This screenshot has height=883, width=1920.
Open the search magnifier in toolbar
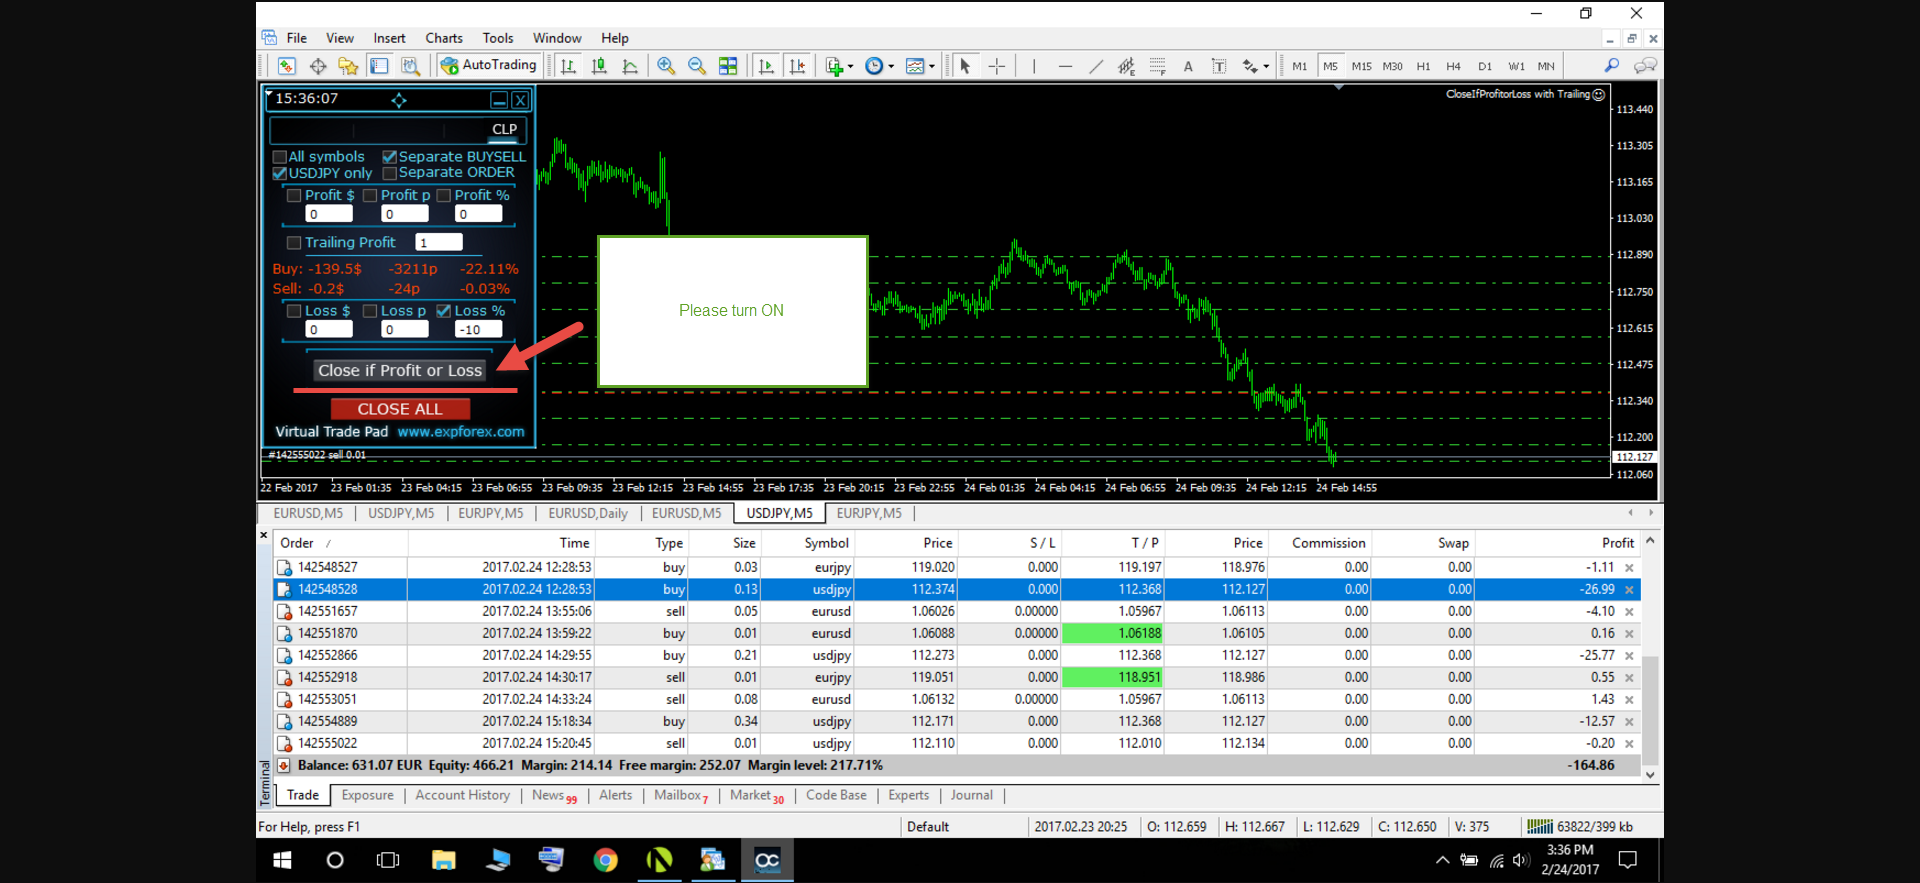click(1611, 66)
